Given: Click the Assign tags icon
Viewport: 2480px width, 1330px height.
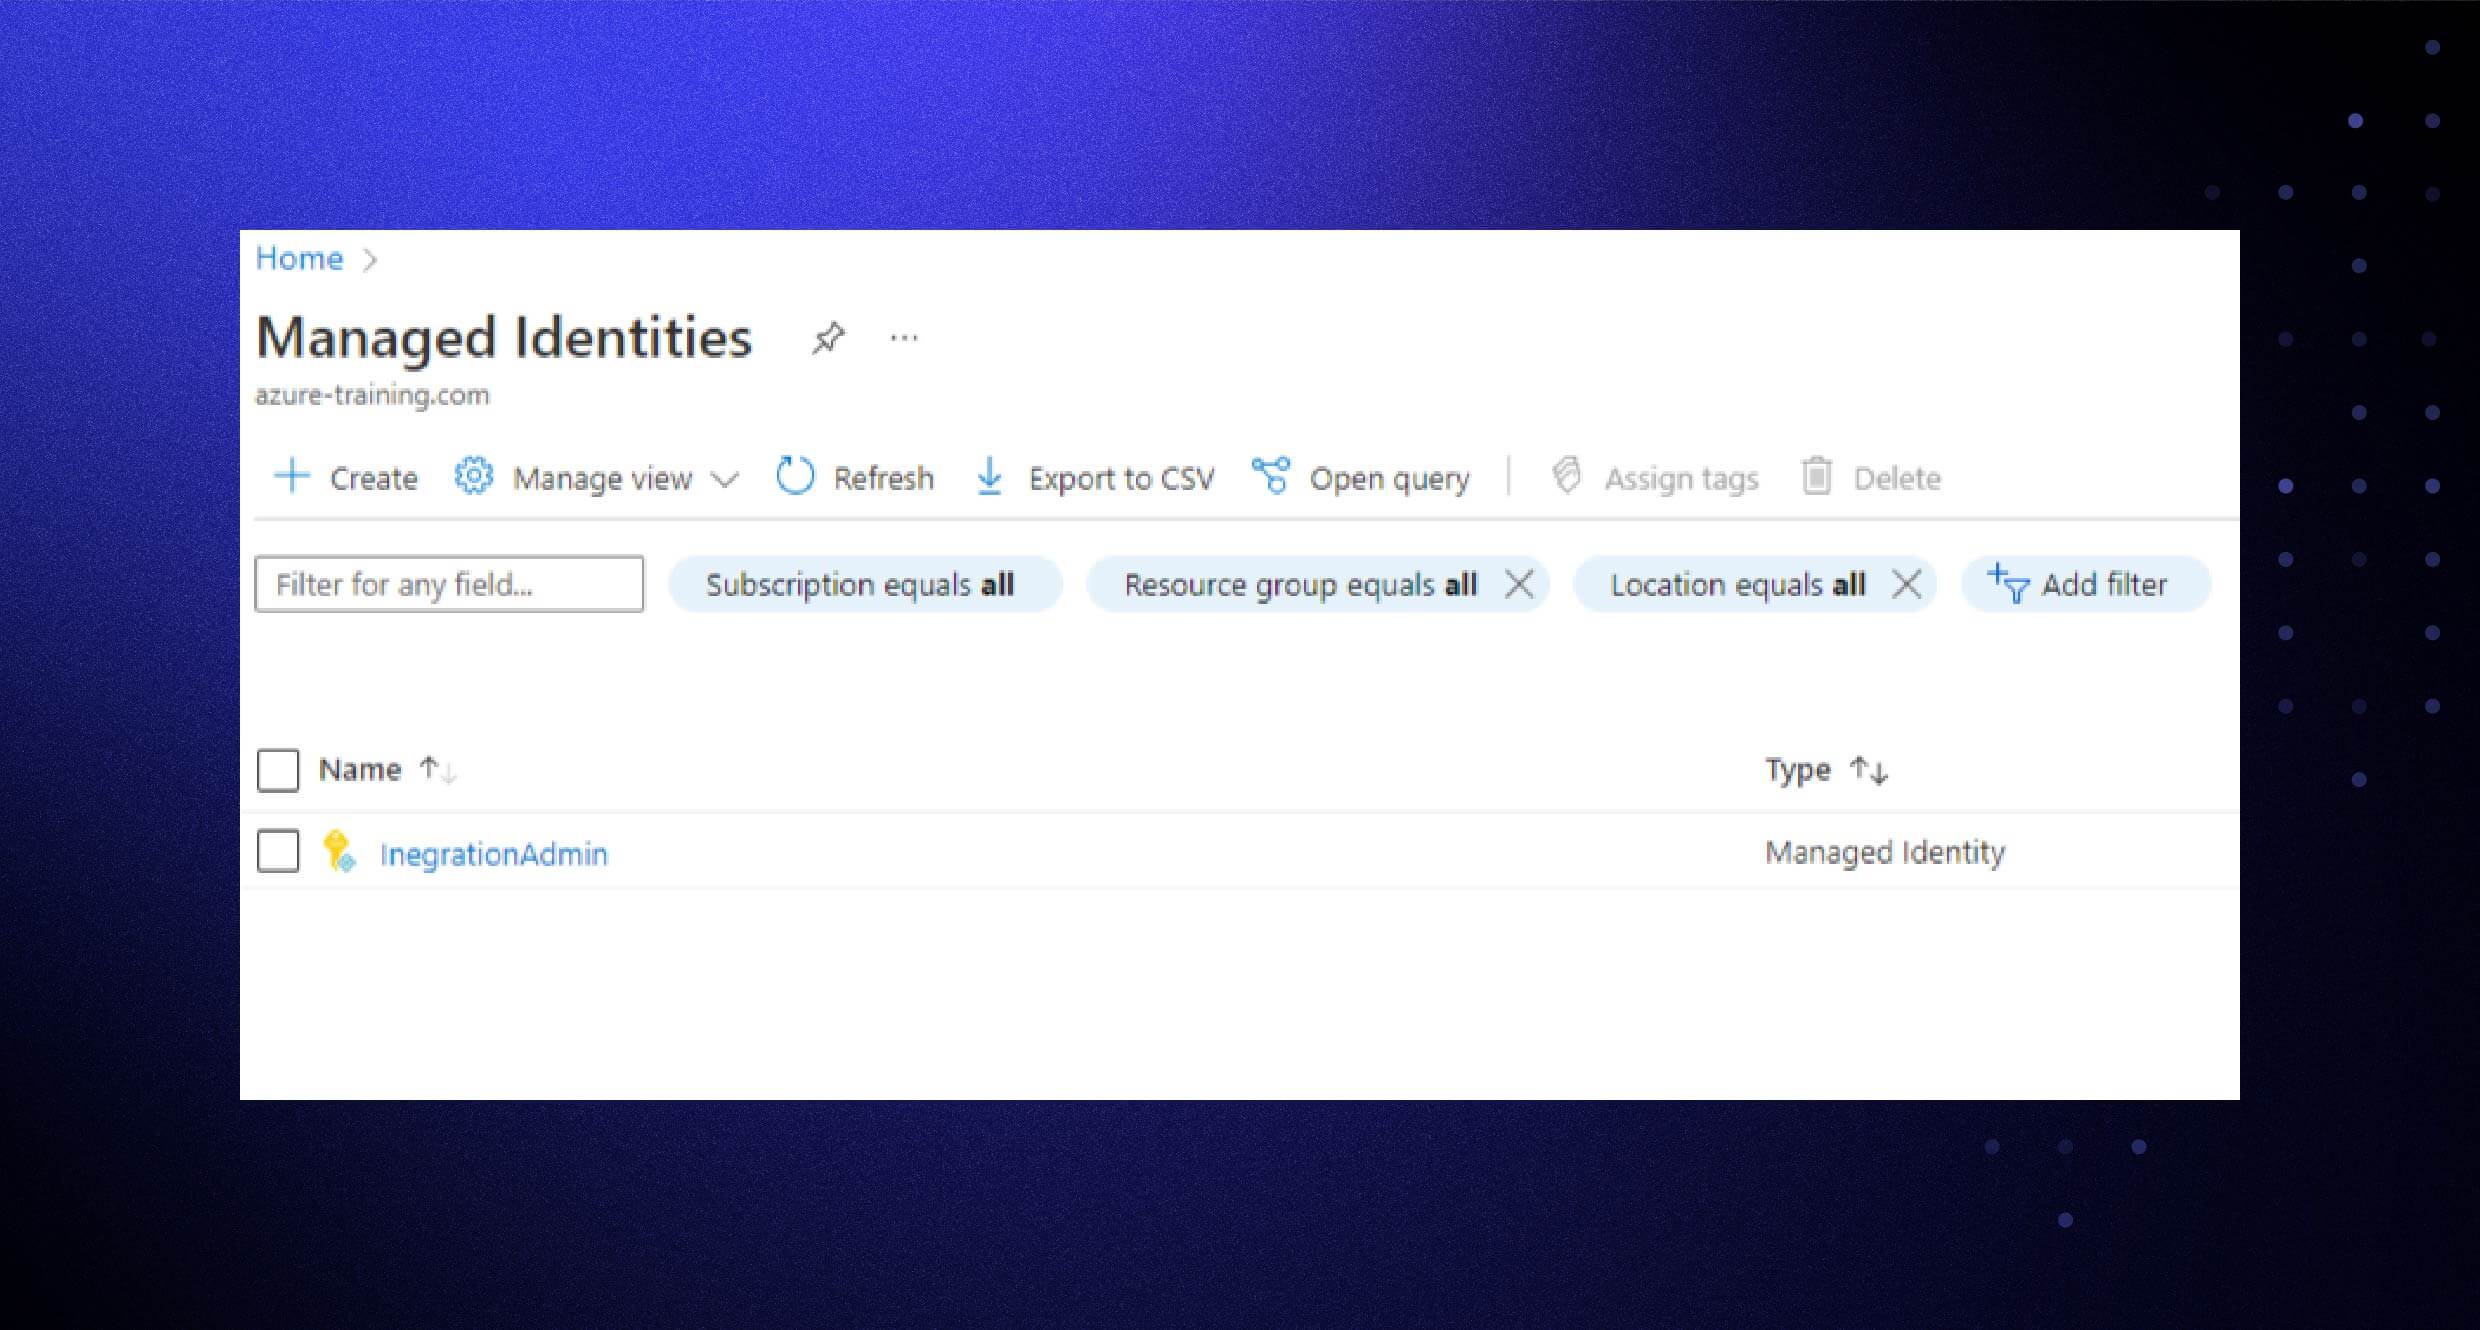Looking at the screenshot, I should tap(1564, 477).
